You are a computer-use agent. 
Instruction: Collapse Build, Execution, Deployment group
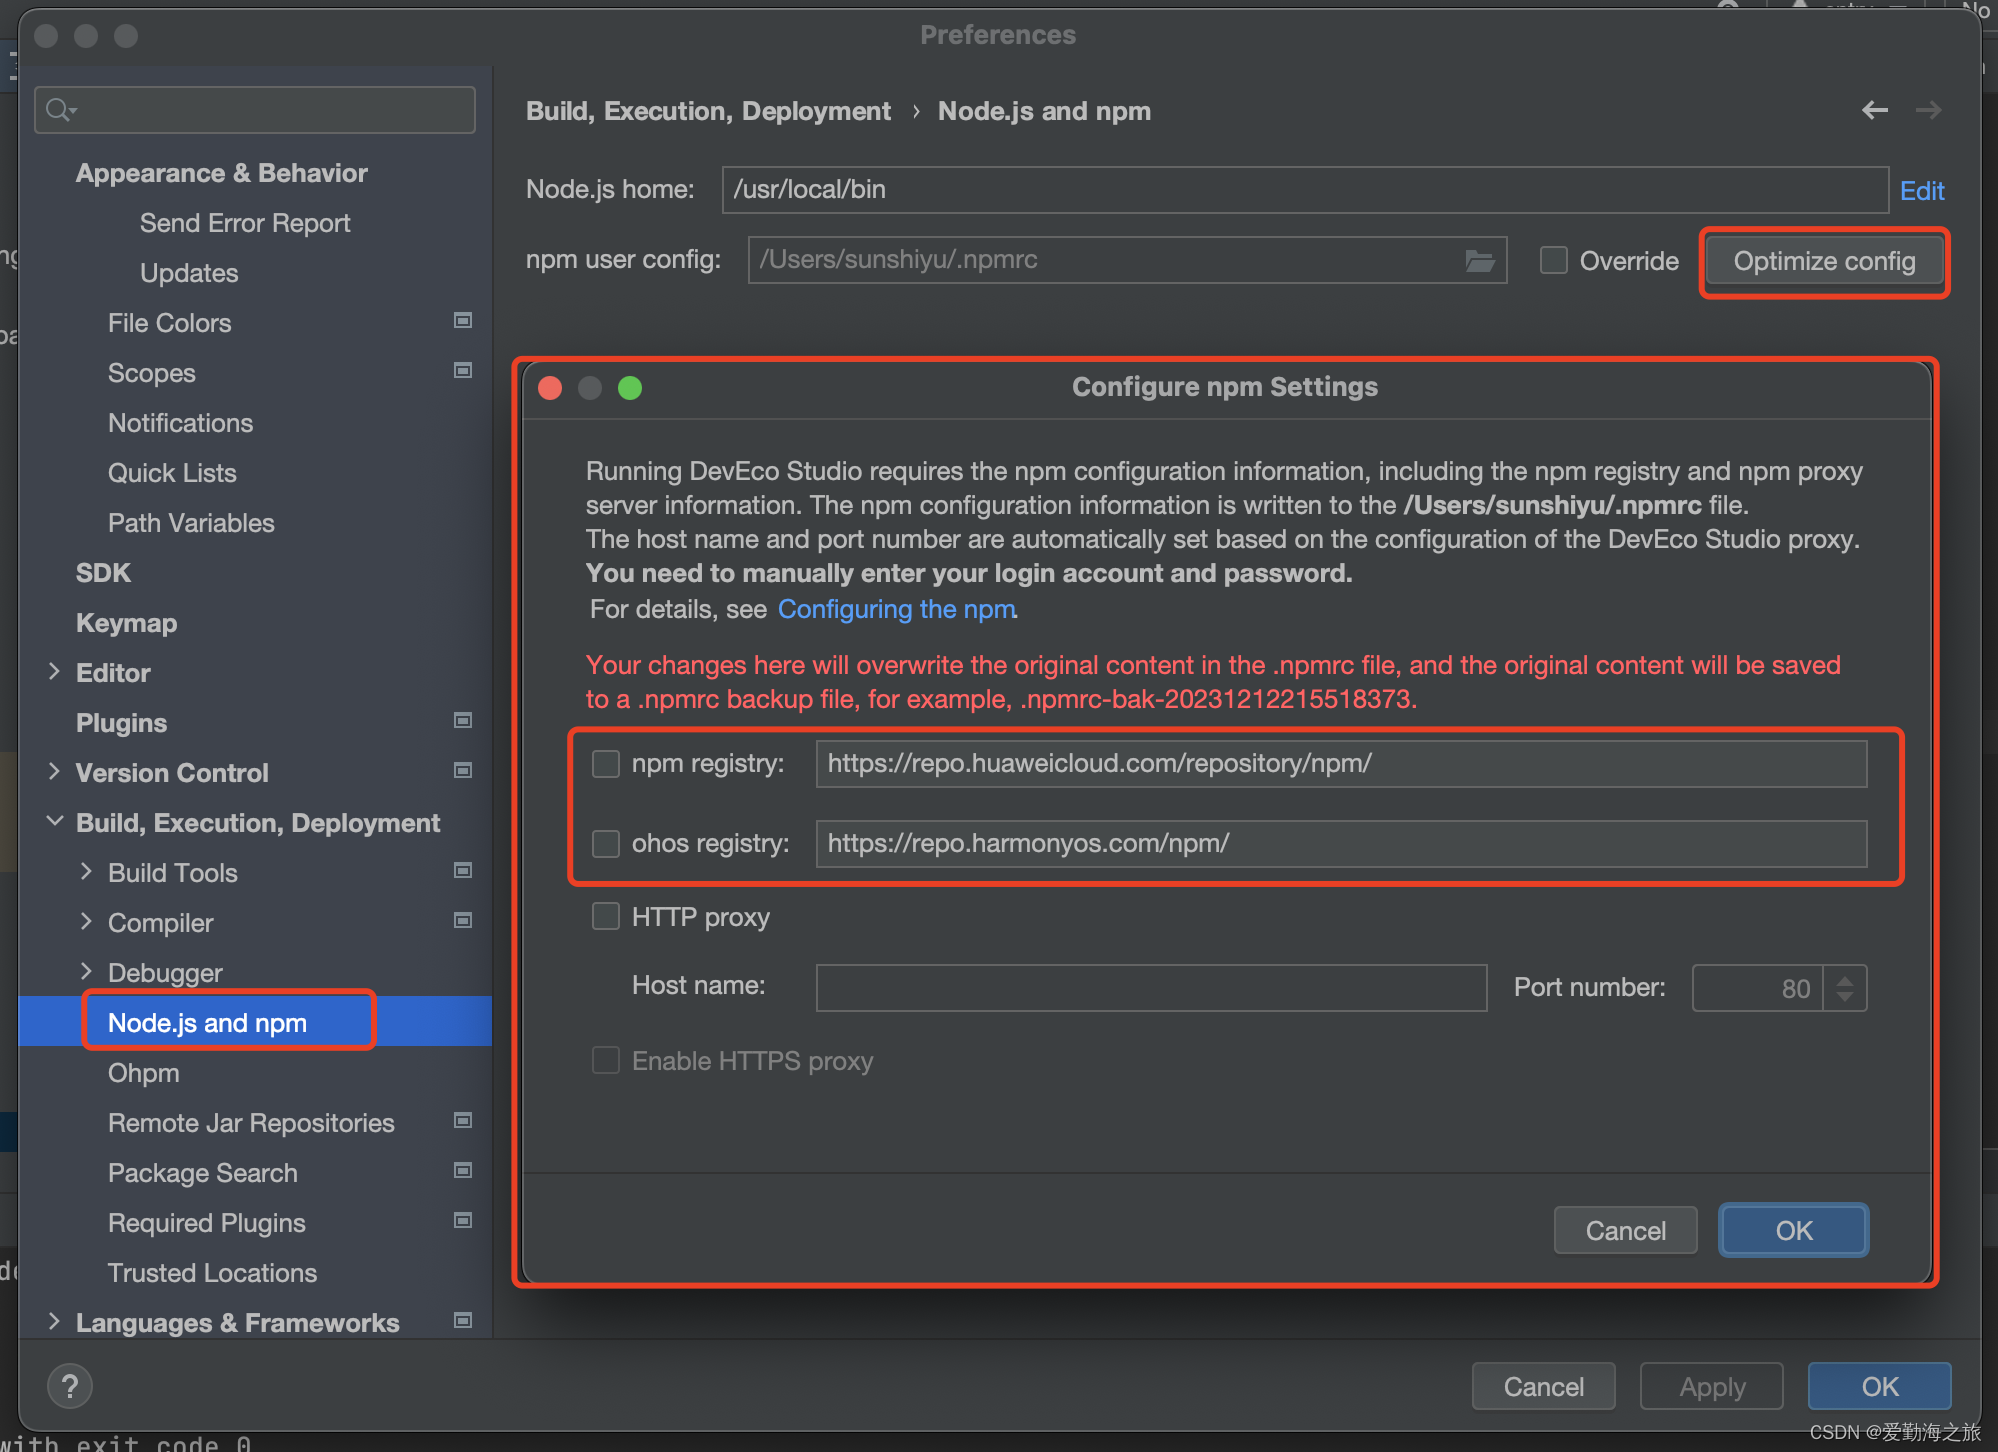pos(54,822)
